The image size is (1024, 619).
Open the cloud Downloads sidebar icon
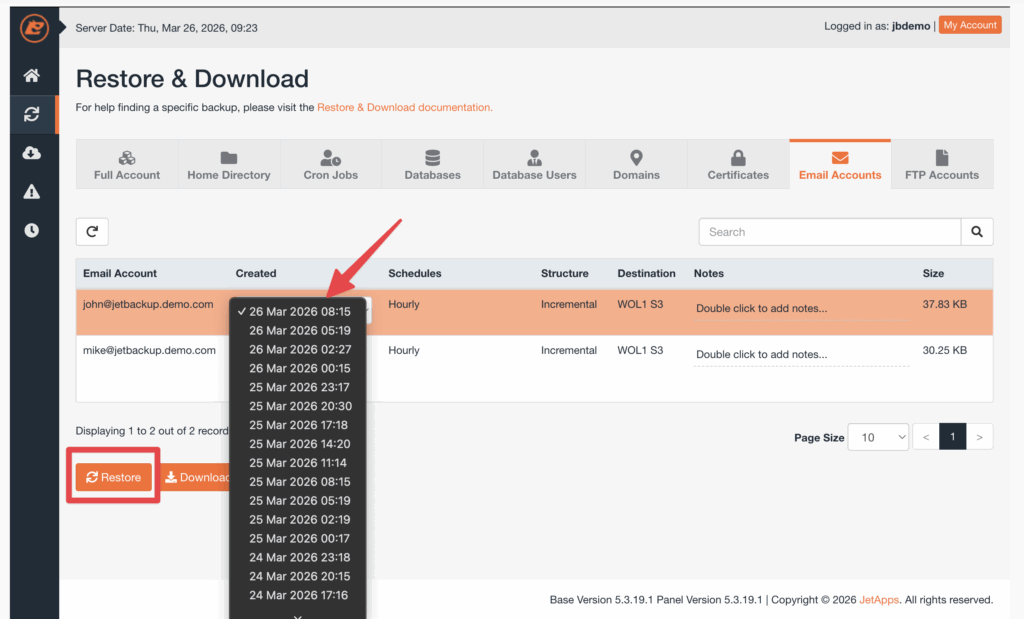pos(32,153)
